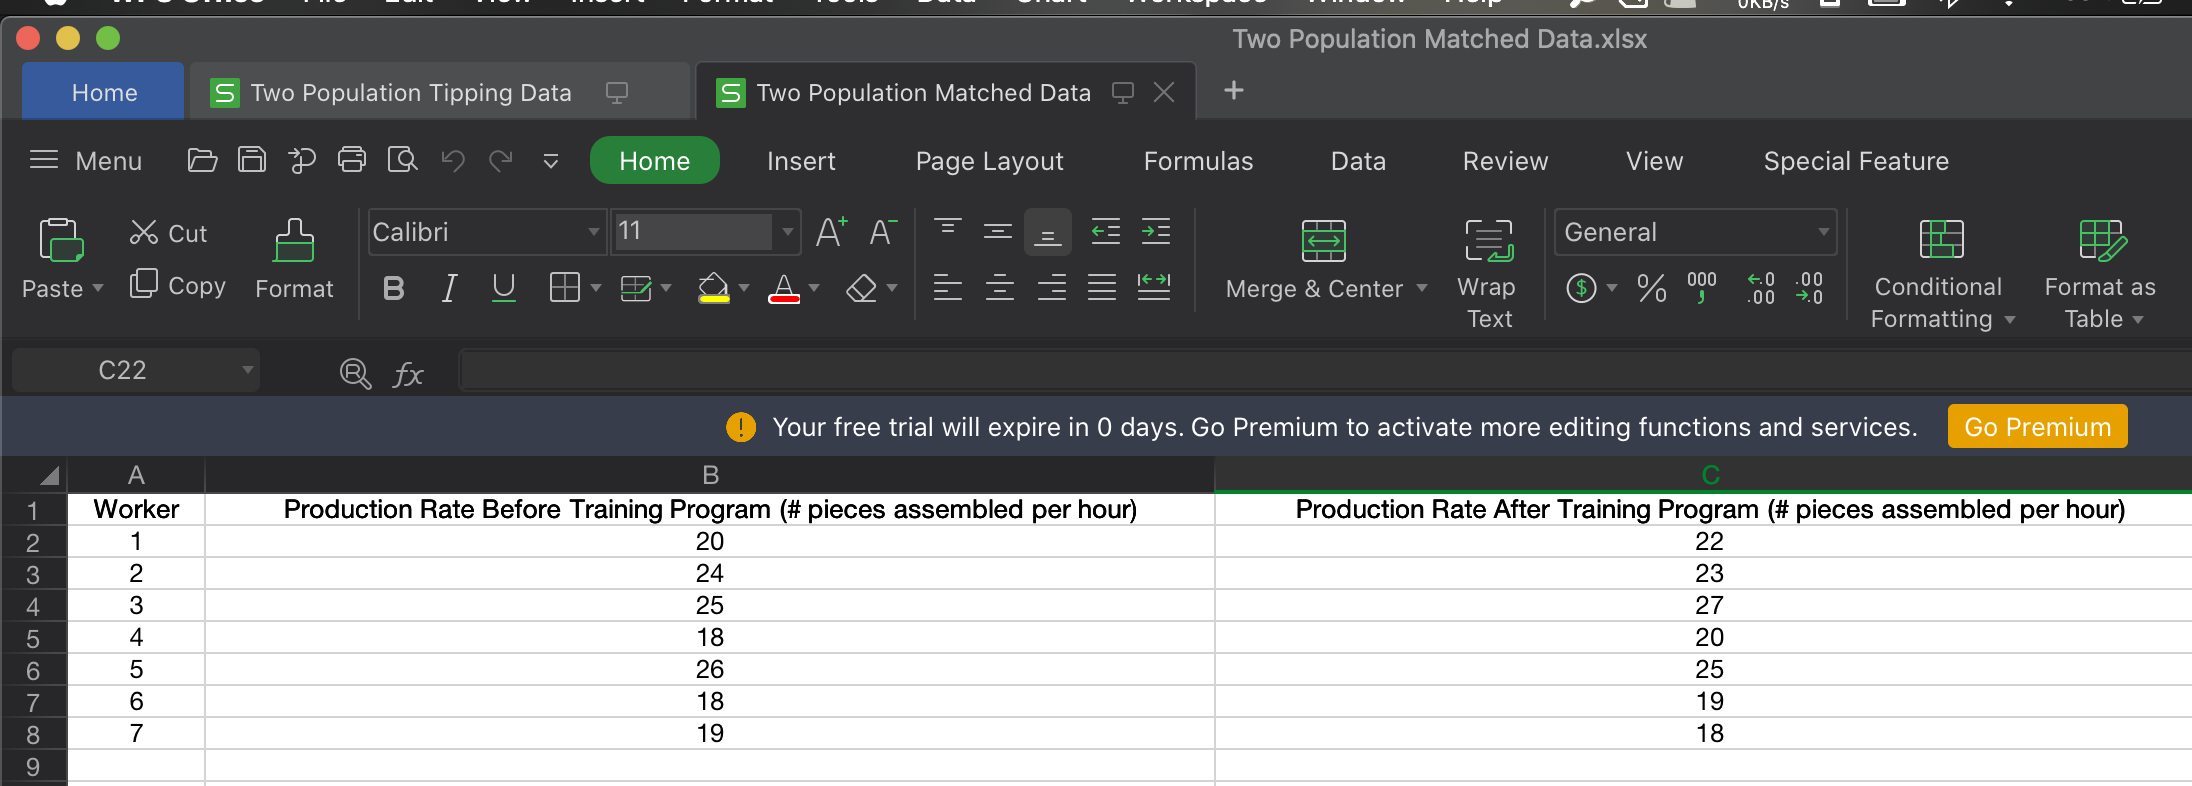Screen dimensions: 2192x786
Task: Expand the Name Box C22 dropdown
Action: coord(247,370)
